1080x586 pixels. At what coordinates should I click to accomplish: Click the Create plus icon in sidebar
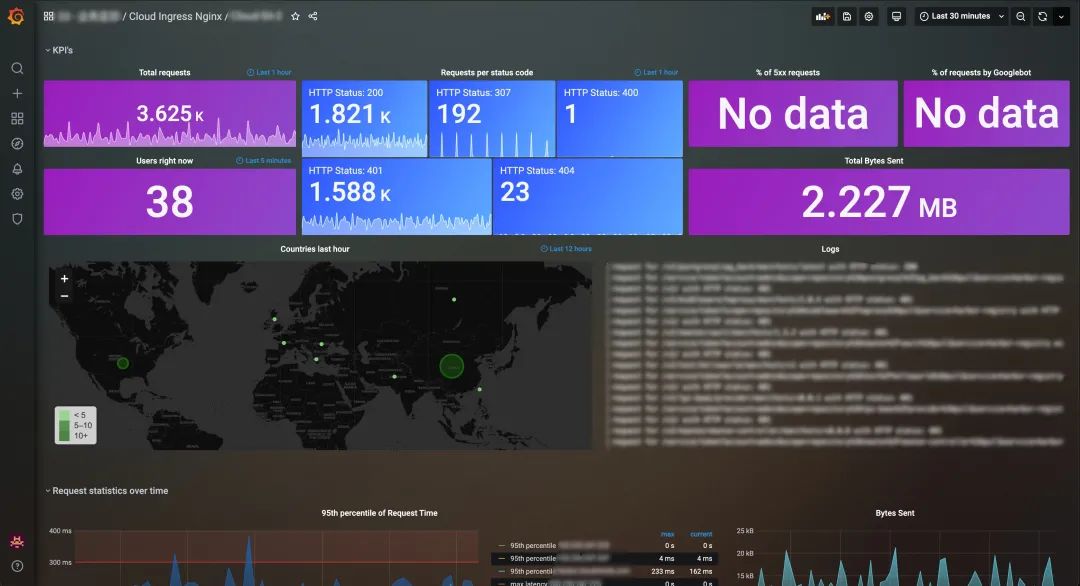click(17, 94)
